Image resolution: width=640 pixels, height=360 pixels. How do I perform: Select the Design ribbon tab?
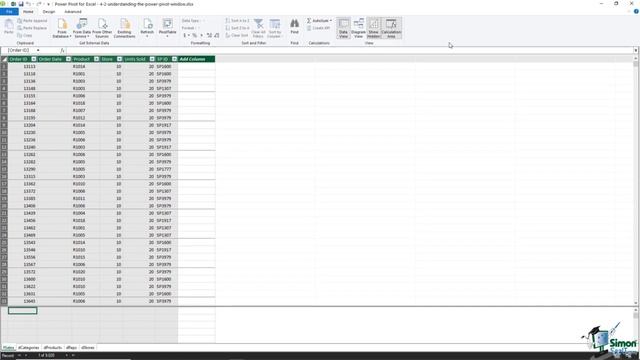click(49, 12)
